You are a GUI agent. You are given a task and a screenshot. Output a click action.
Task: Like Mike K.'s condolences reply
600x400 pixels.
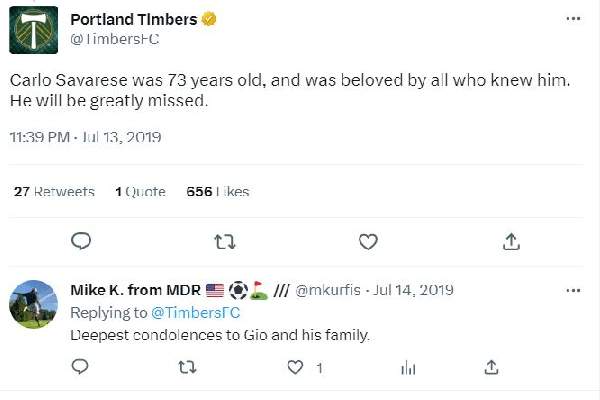(295, 368)
